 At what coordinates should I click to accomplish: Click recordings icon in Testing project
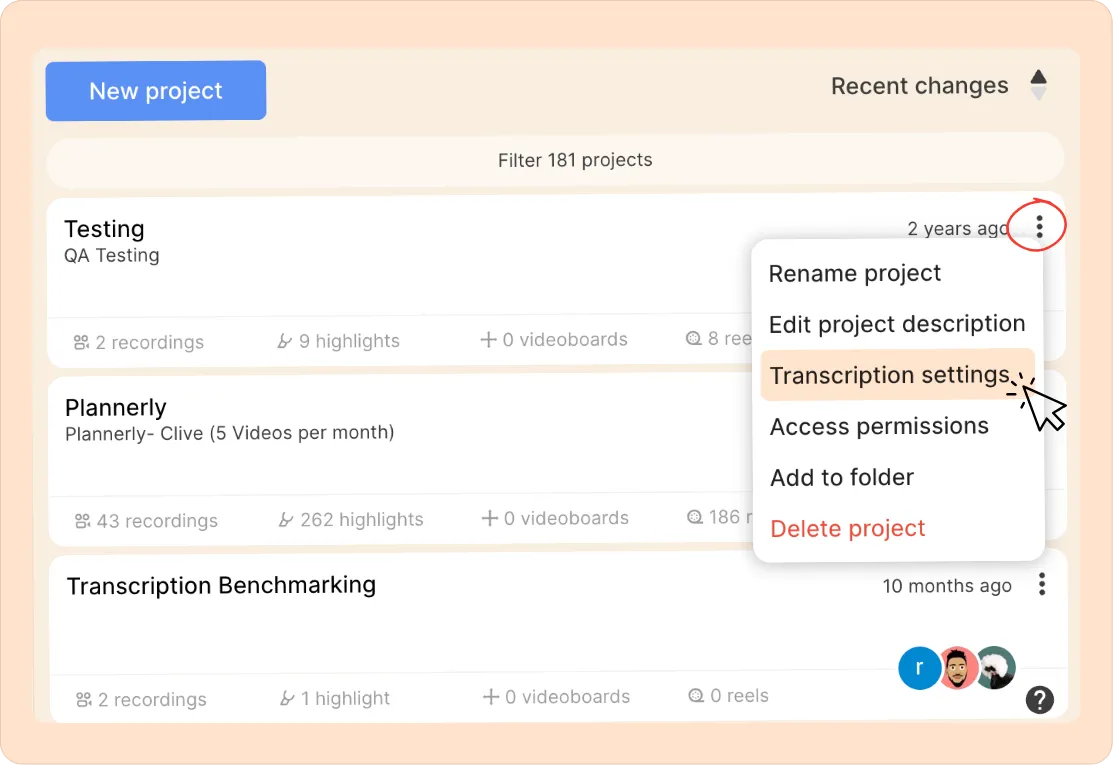click(x=81, y=342)
